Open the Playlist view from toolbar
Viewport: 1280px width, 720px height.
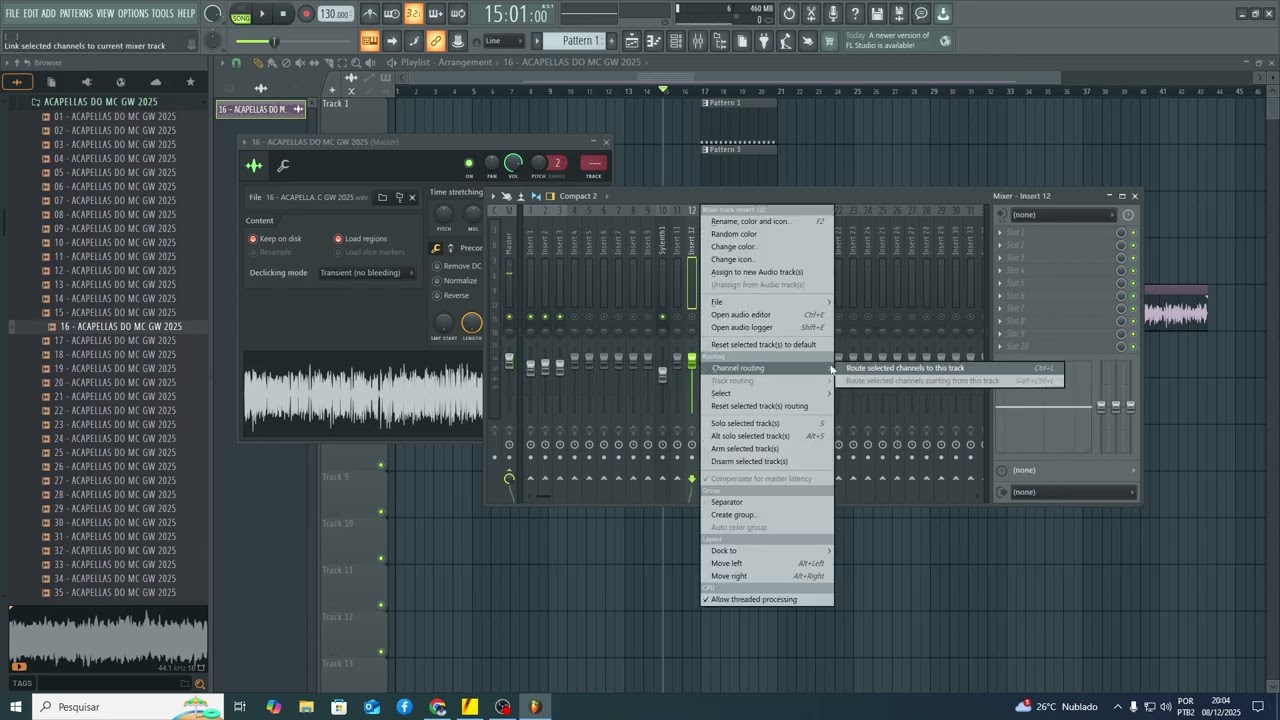pos(632,41)
